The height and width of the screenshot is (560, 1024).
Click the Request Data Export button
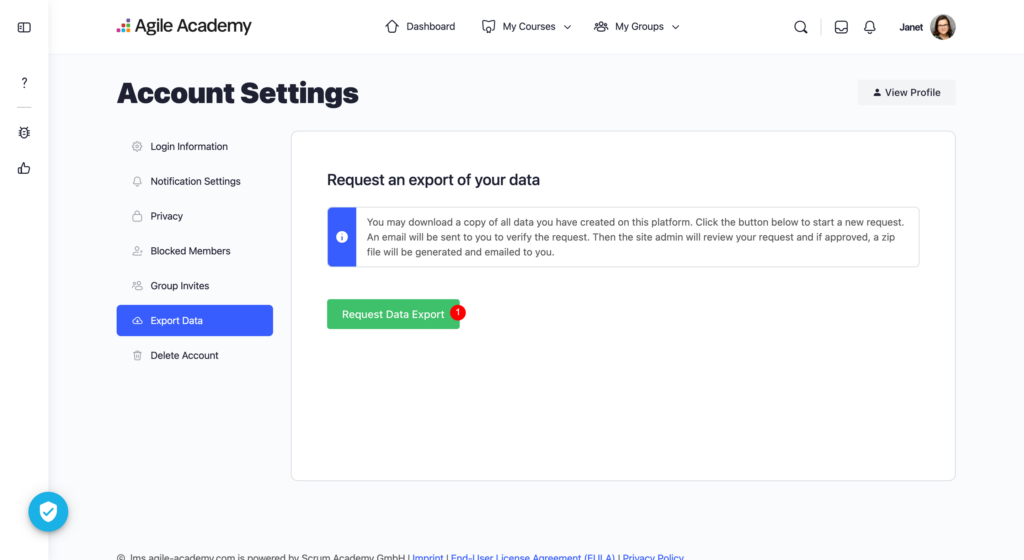pyautogui.click(x=393, y=314)
